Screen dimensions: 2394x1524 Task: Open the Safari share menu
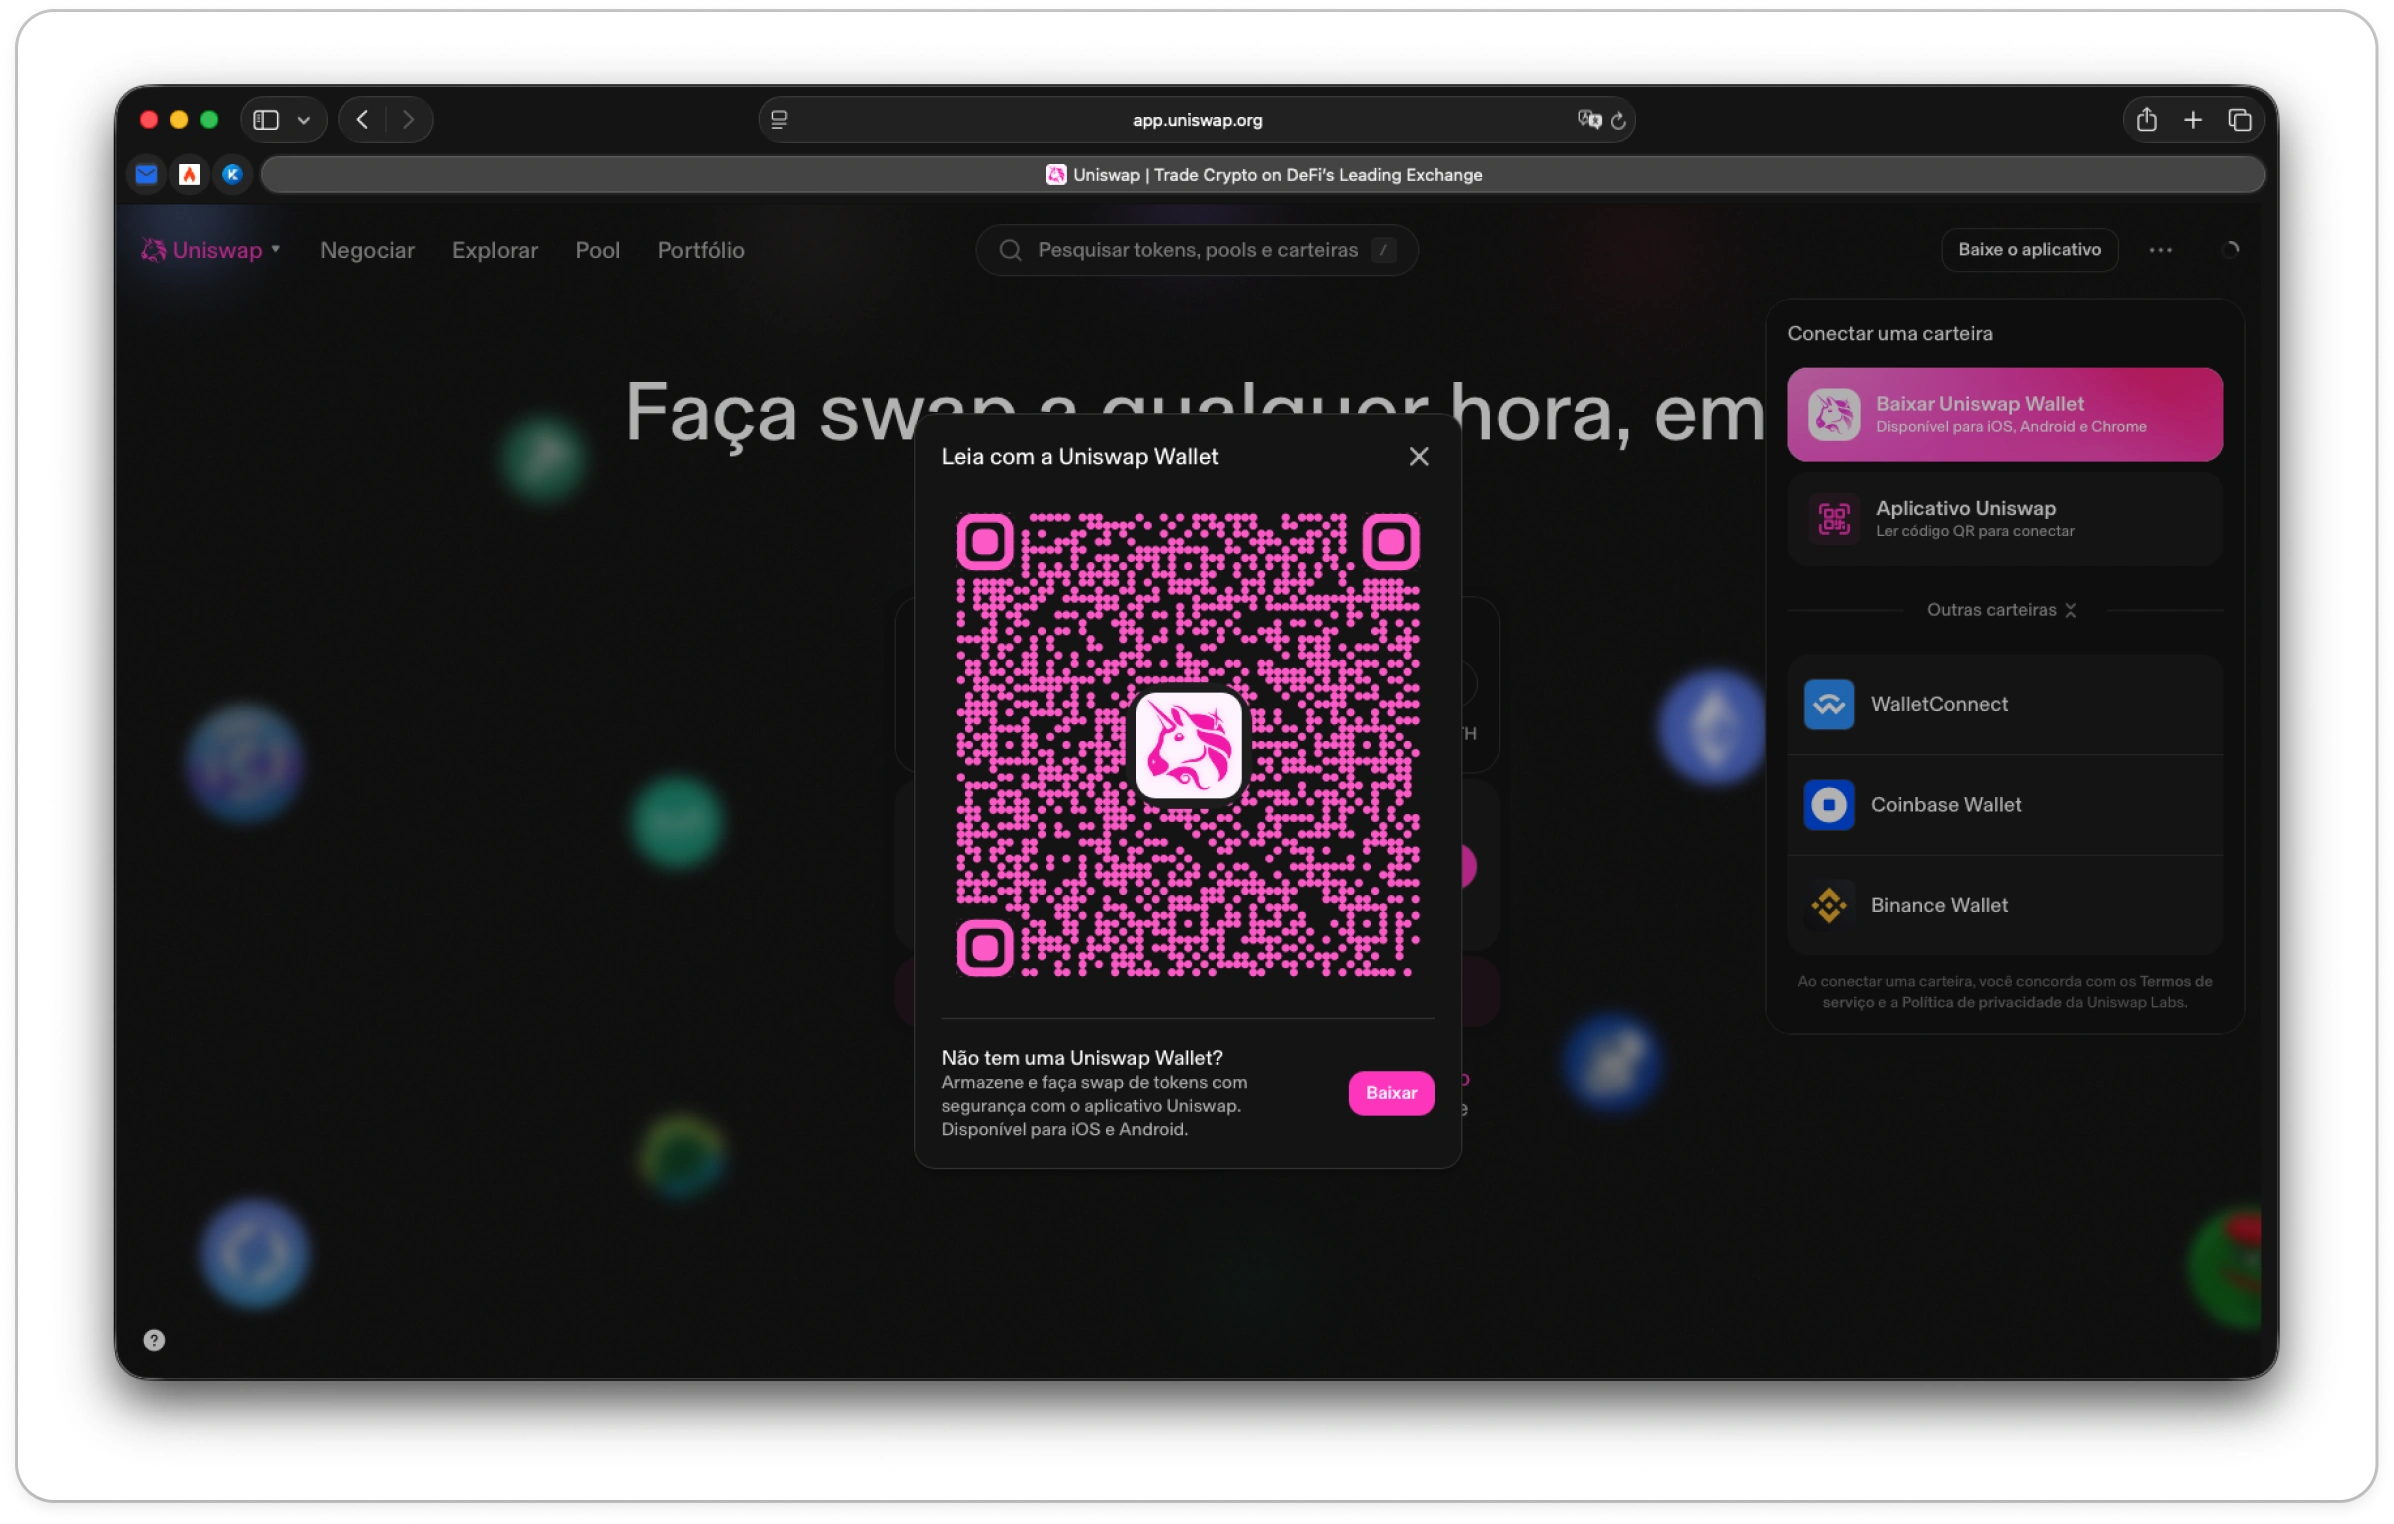[2146, 120]
